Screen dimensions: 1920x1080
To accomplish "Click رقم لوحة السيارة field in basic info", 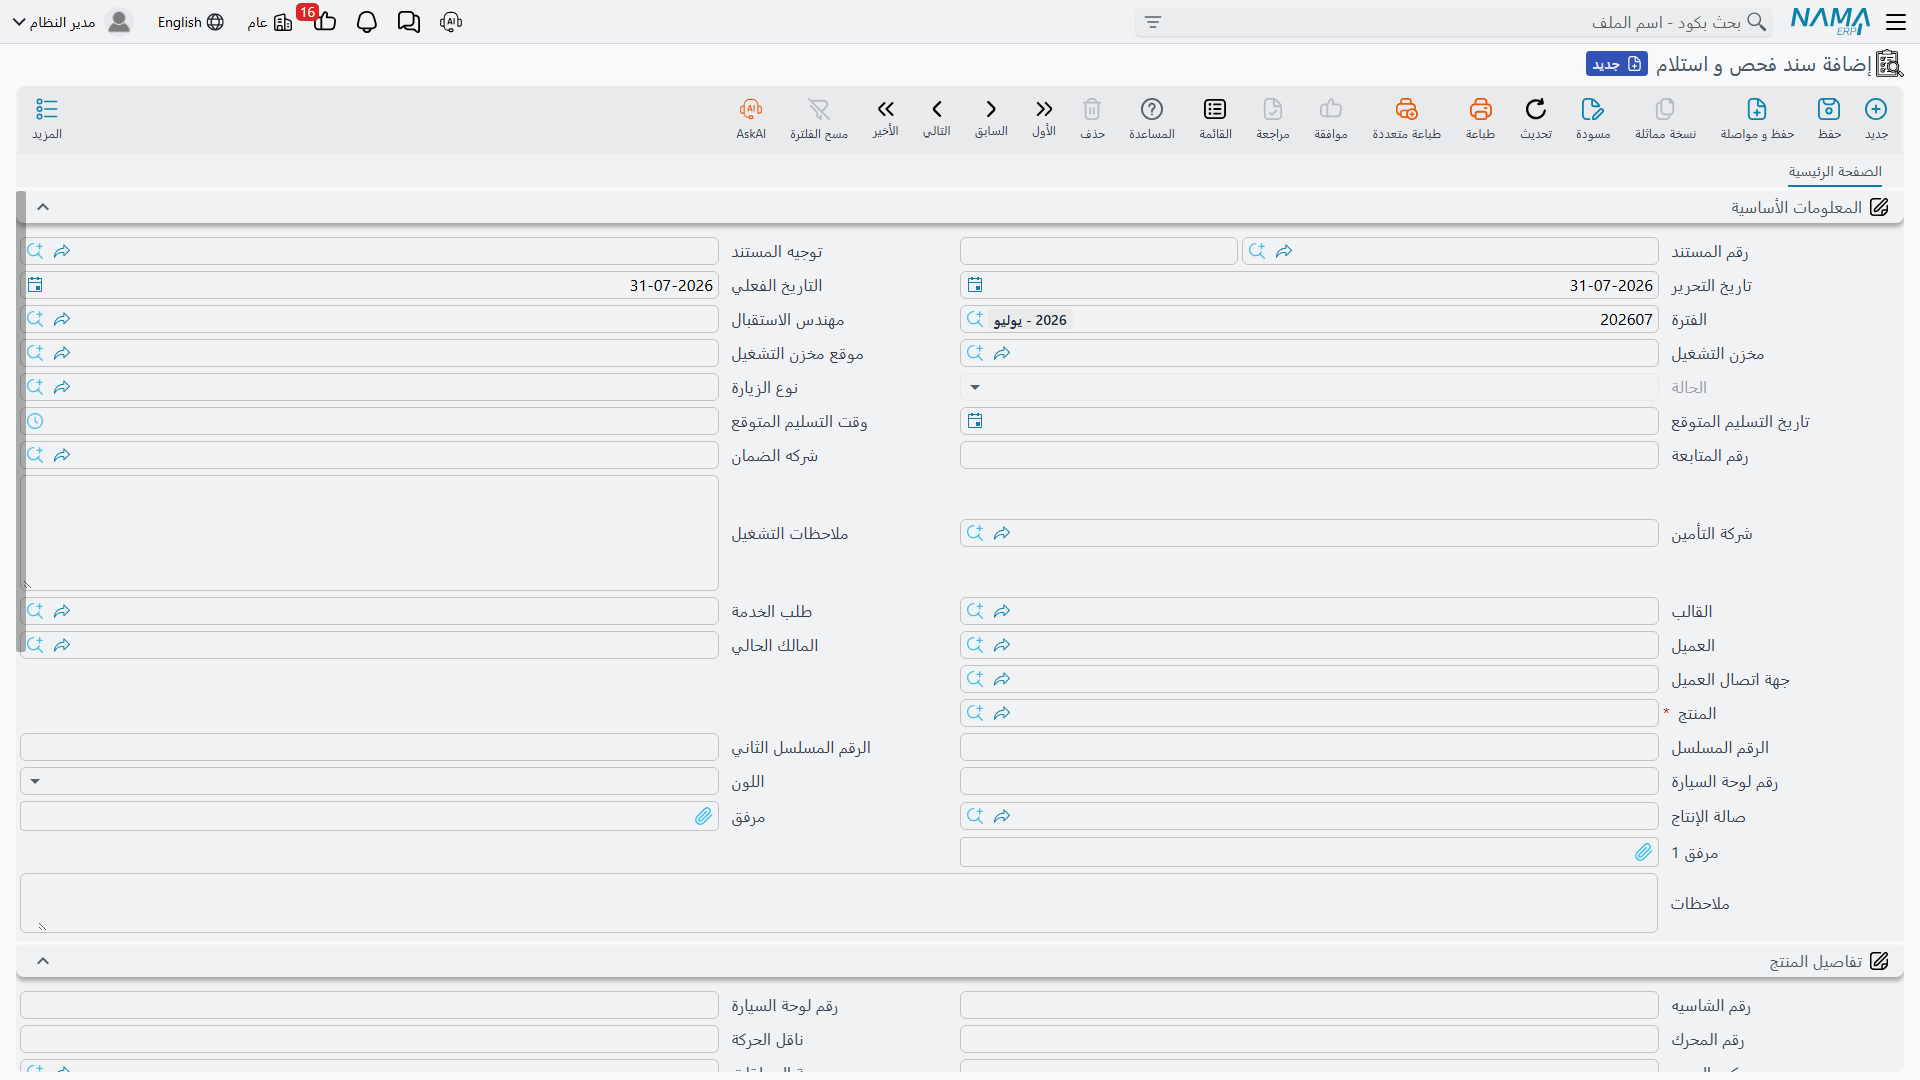I will (x=1309, y=781).
